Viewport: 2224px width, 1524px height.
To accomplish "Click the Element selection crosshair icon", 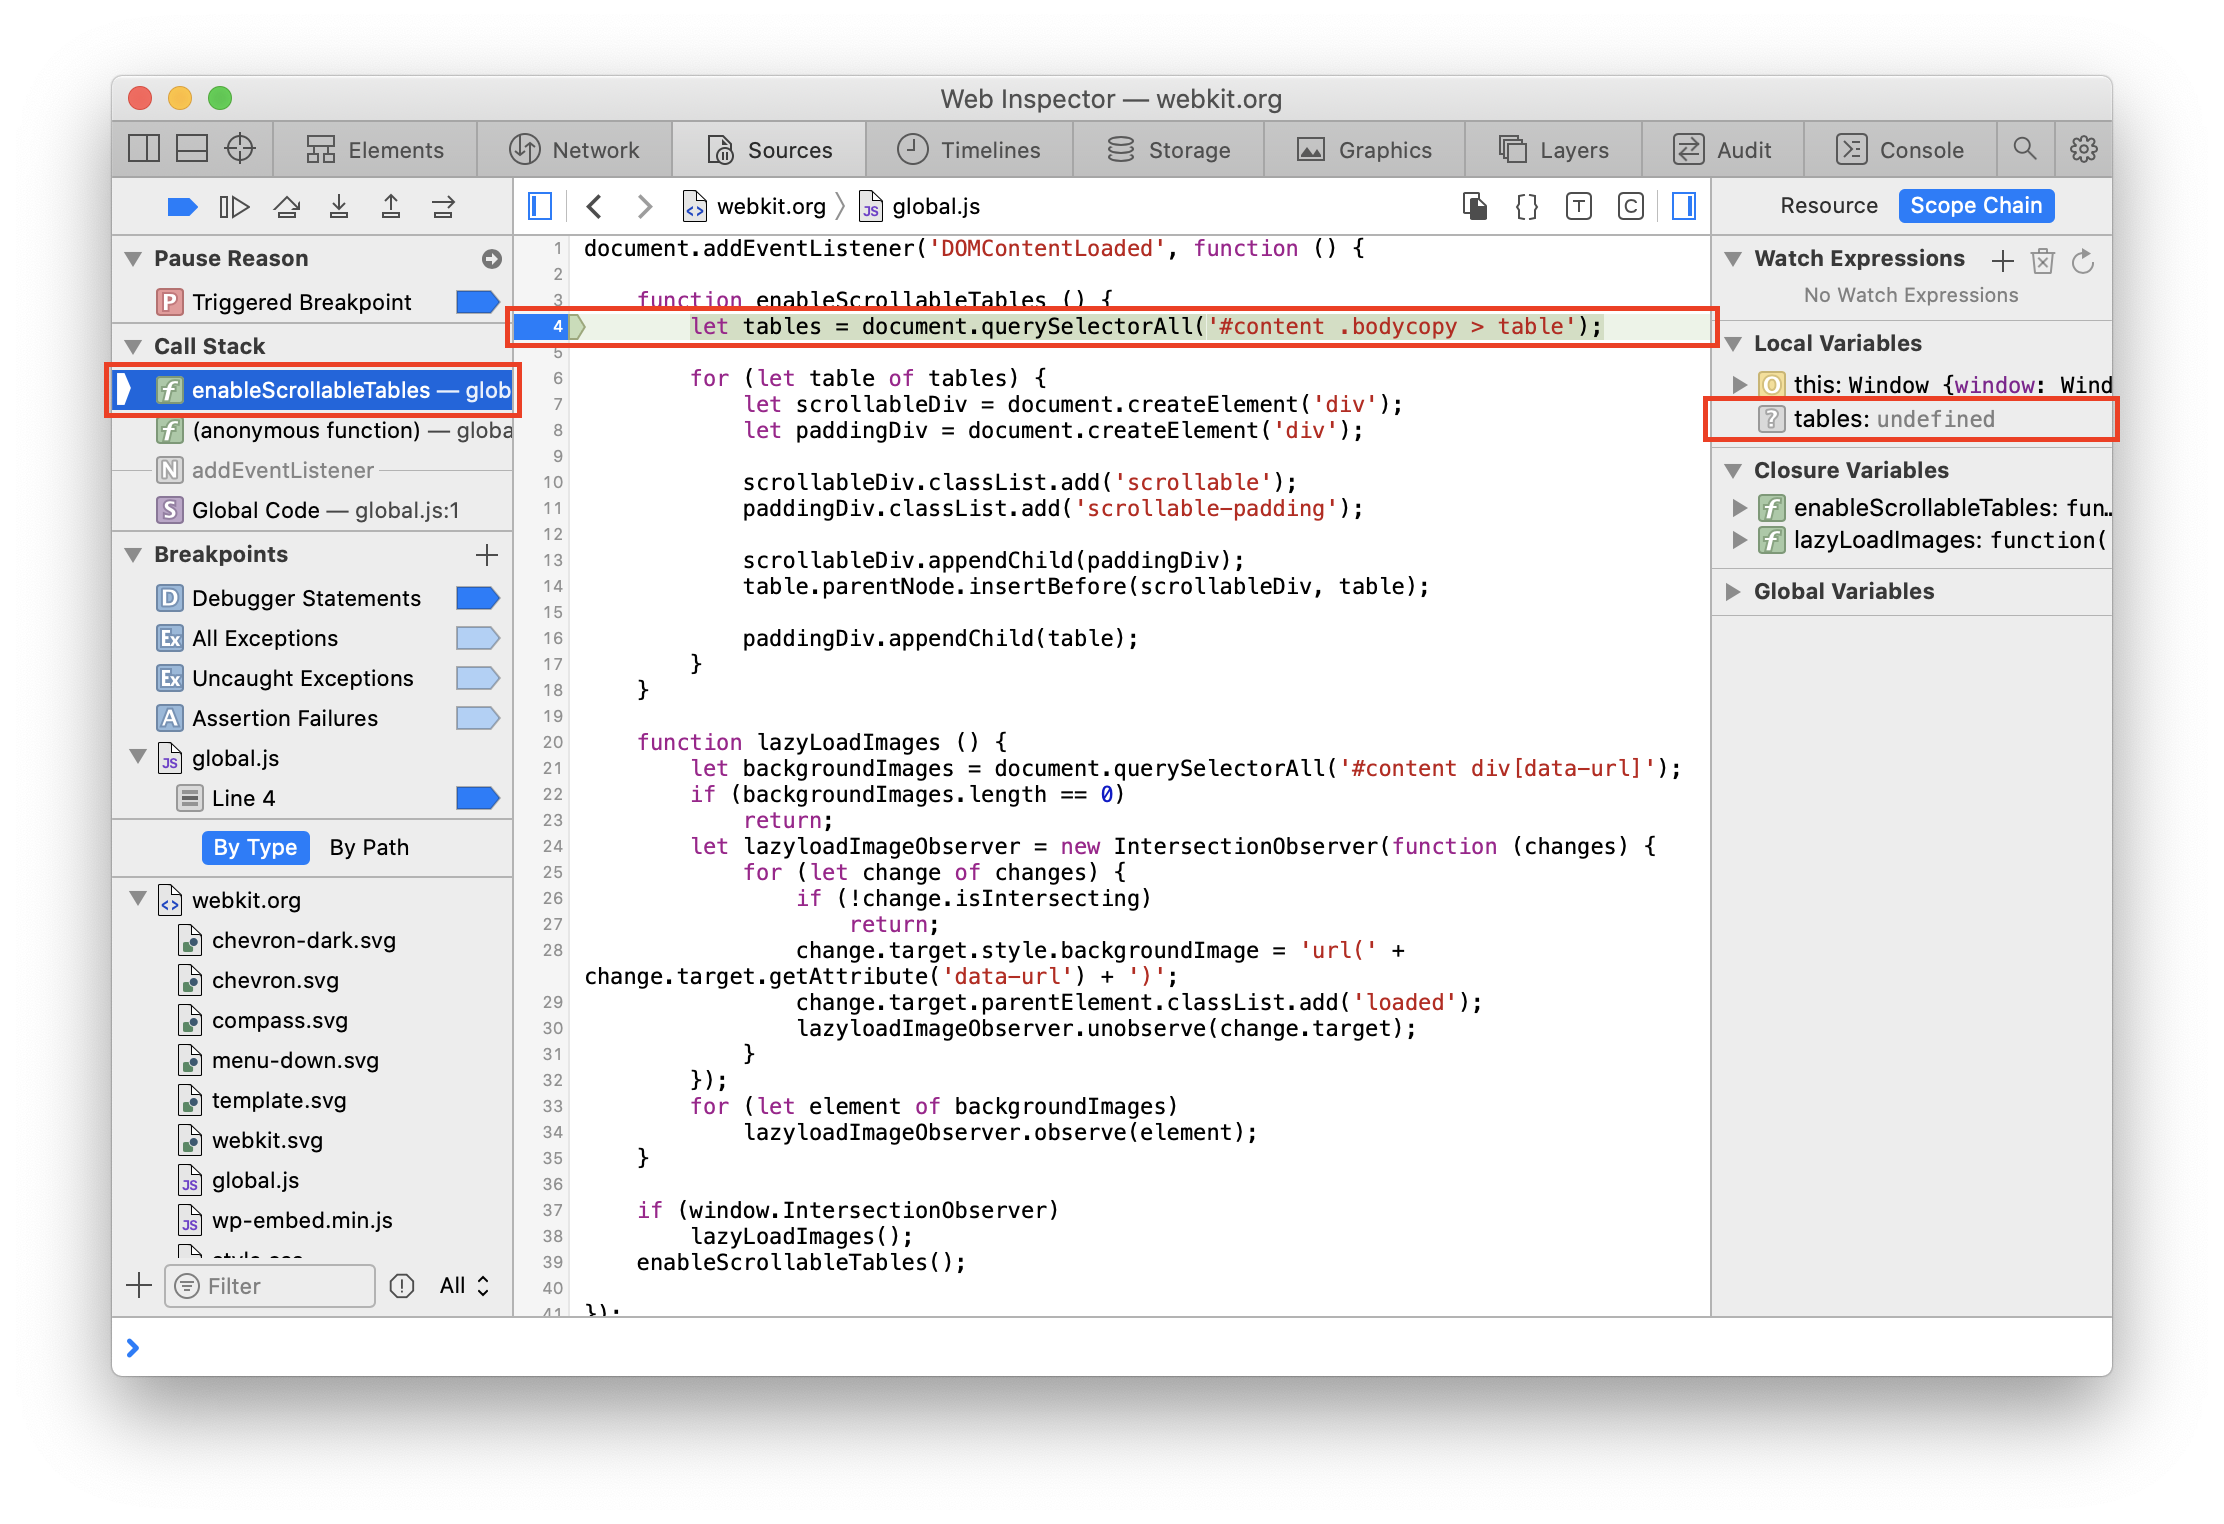I will (240, 149).
